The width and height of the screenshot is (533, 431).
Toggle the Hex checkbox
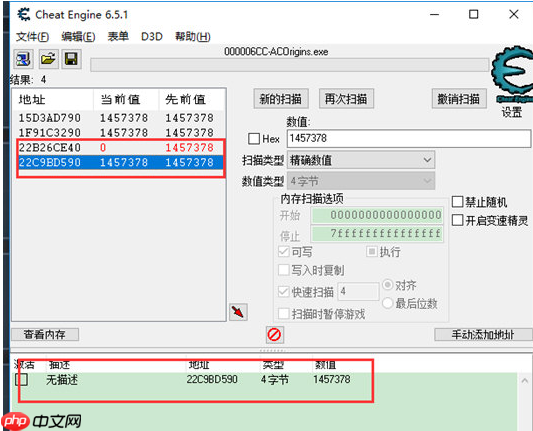click(254, 139)
